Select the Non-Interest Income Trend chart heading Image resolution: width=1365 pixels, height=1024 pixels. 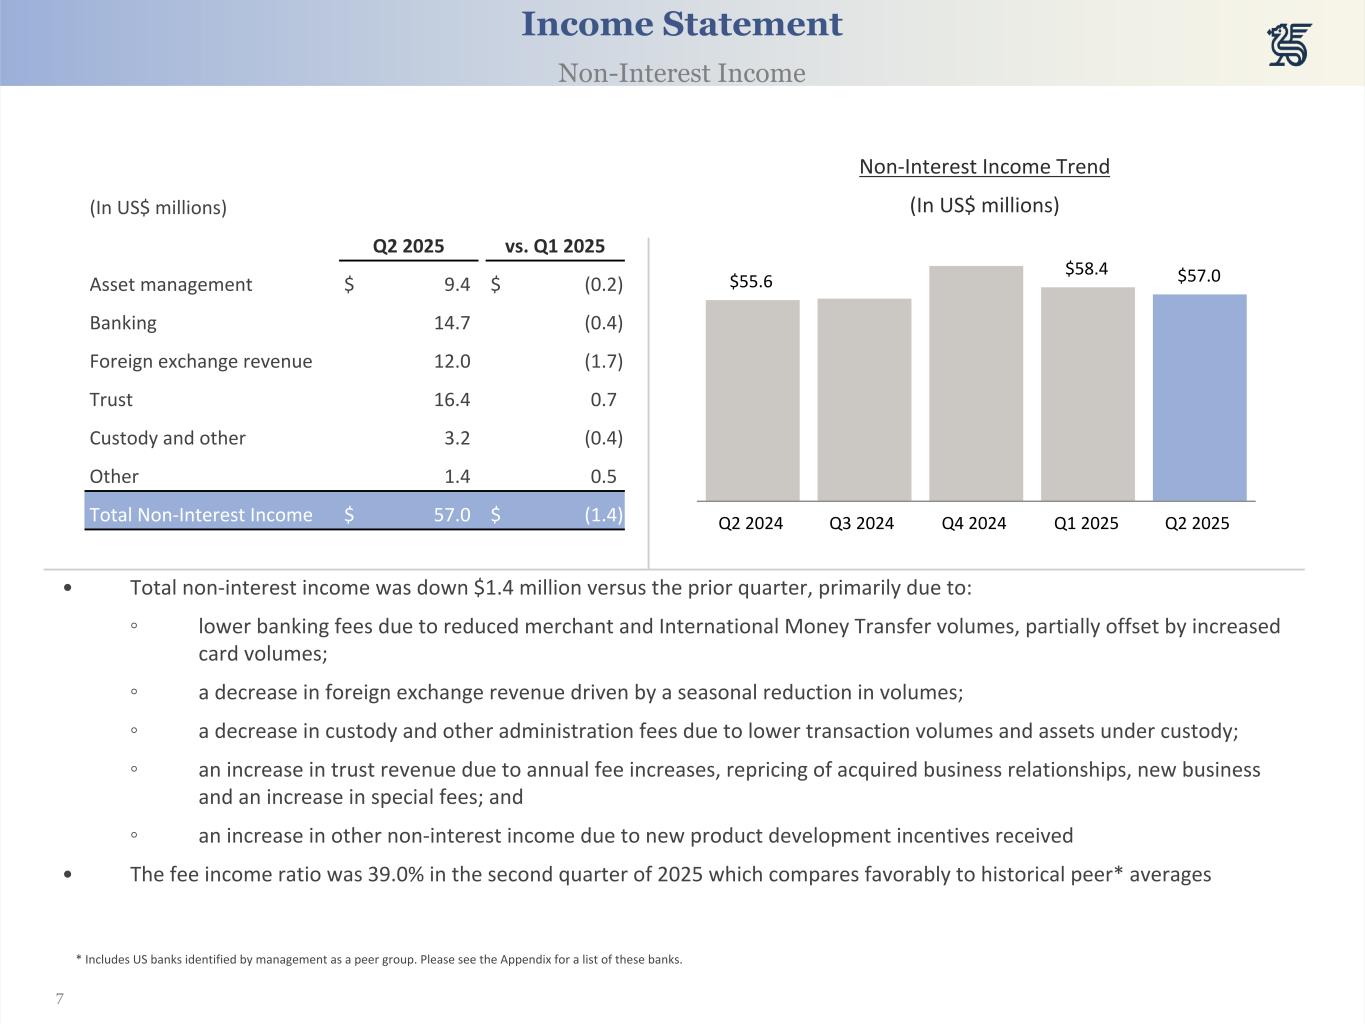click(x=984, y=167)
